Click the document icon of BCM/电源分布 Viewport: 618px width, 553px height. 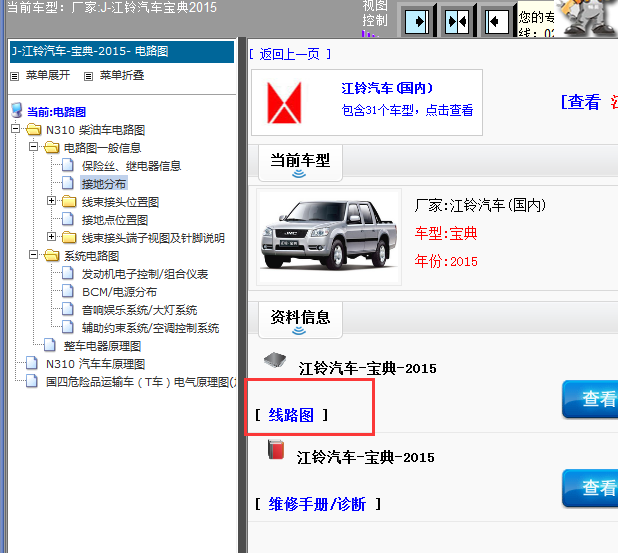pyautogui.click(x=67, y=291)
